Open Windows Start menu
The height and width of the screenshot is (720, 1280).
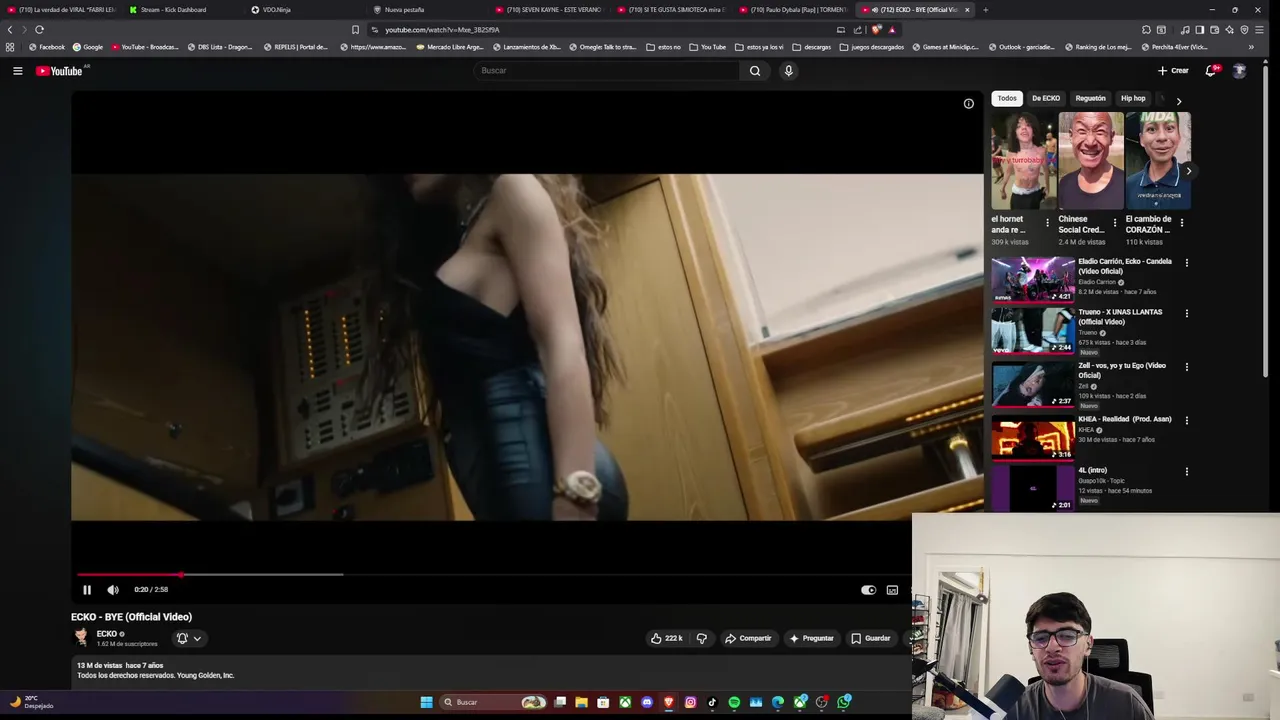(426, 702)
